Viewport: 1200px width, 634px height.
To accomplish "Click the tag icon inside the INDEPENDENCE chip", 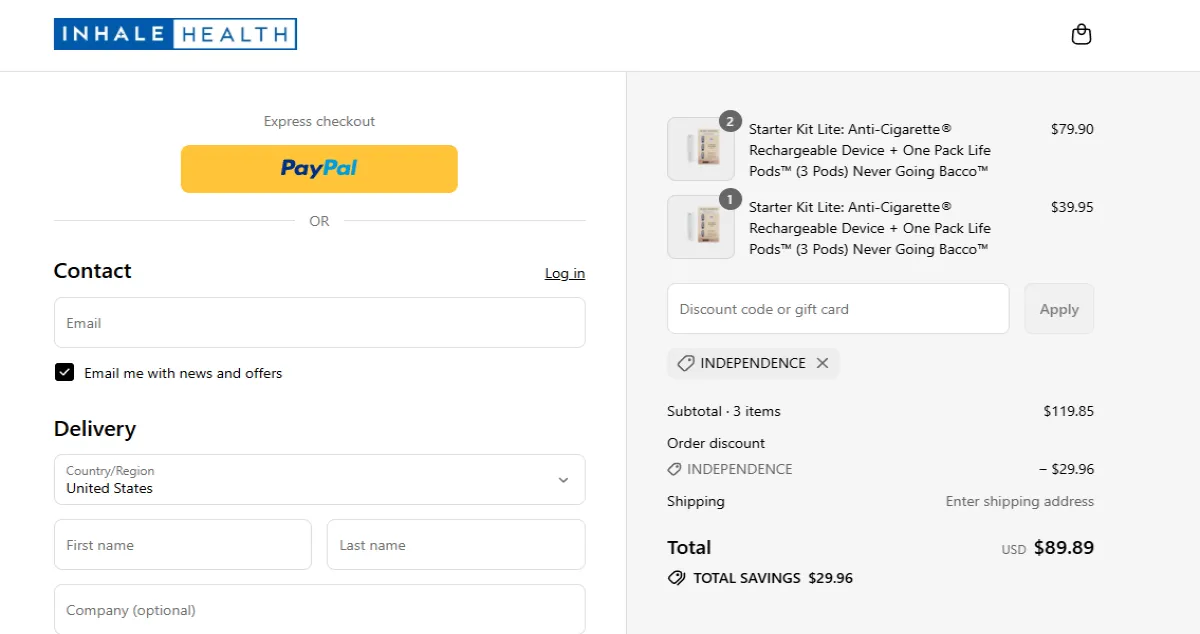I will coord(685,363).
